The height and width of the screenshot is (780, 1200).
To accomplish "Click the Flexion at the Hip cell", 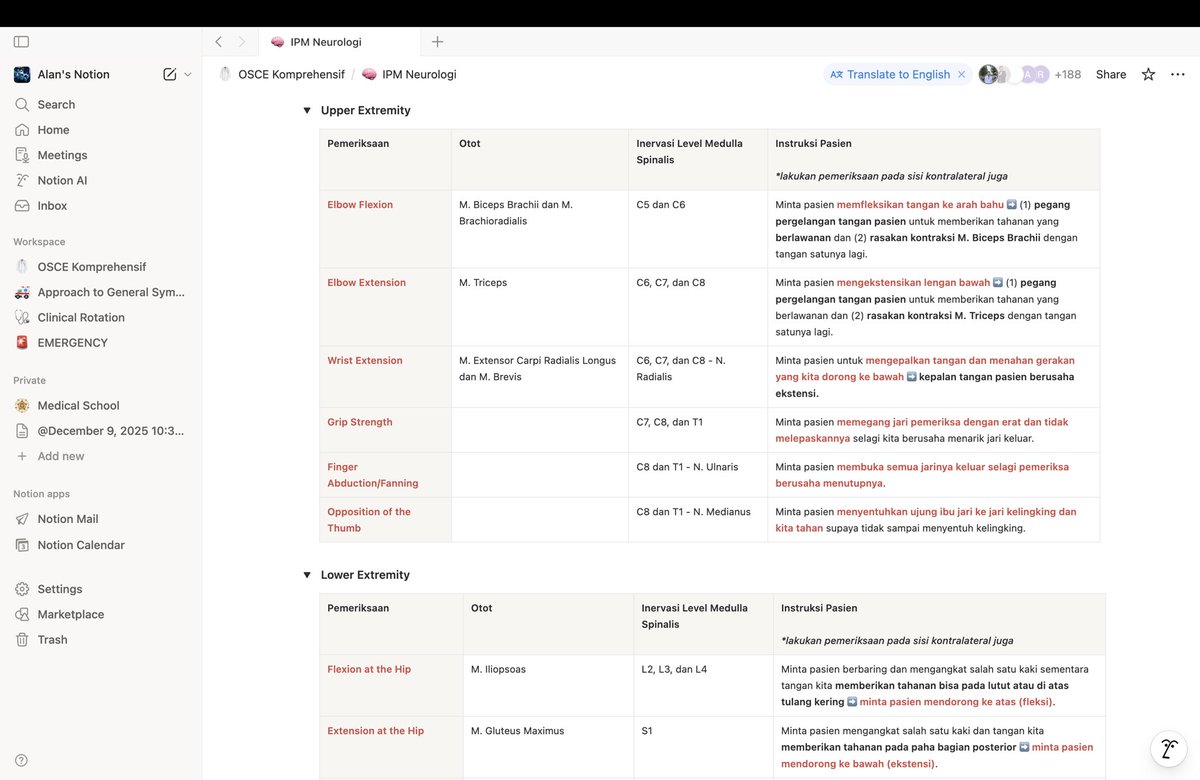I will (x=391, y=686).
